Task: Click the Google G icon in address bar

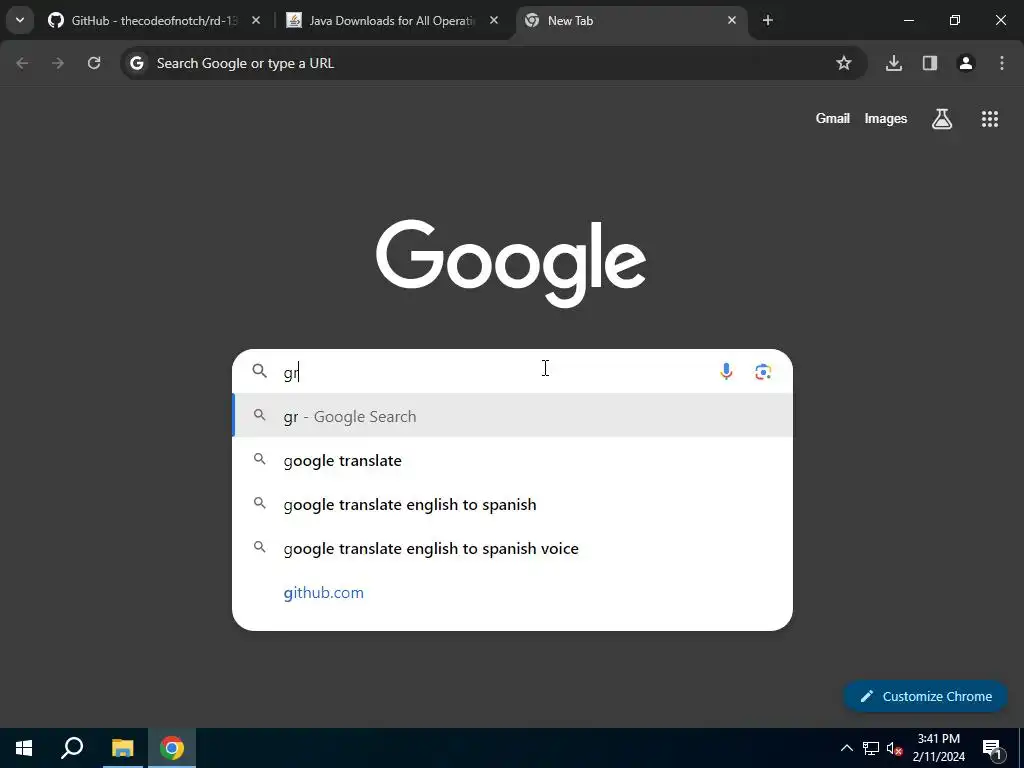Action: click(x=136, y=63)
